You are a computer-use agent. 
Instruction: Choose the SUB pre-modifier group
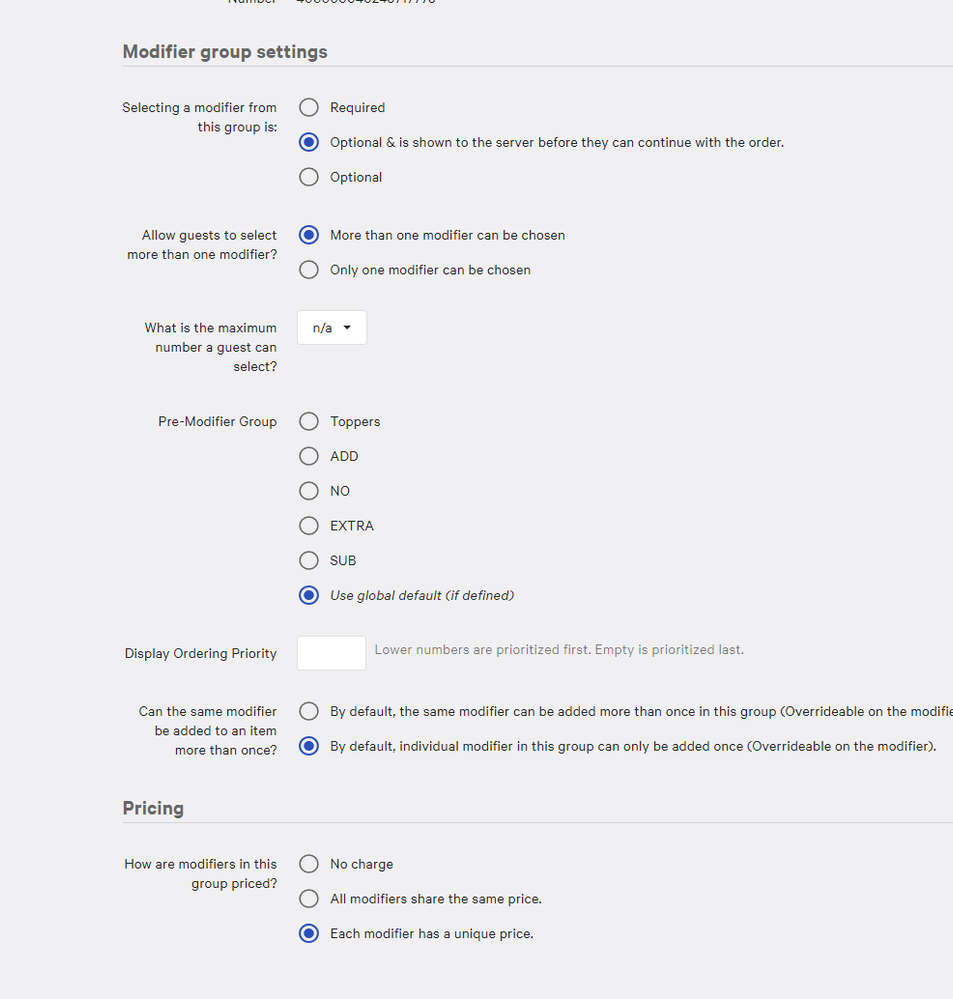click(x=310, y=561)
